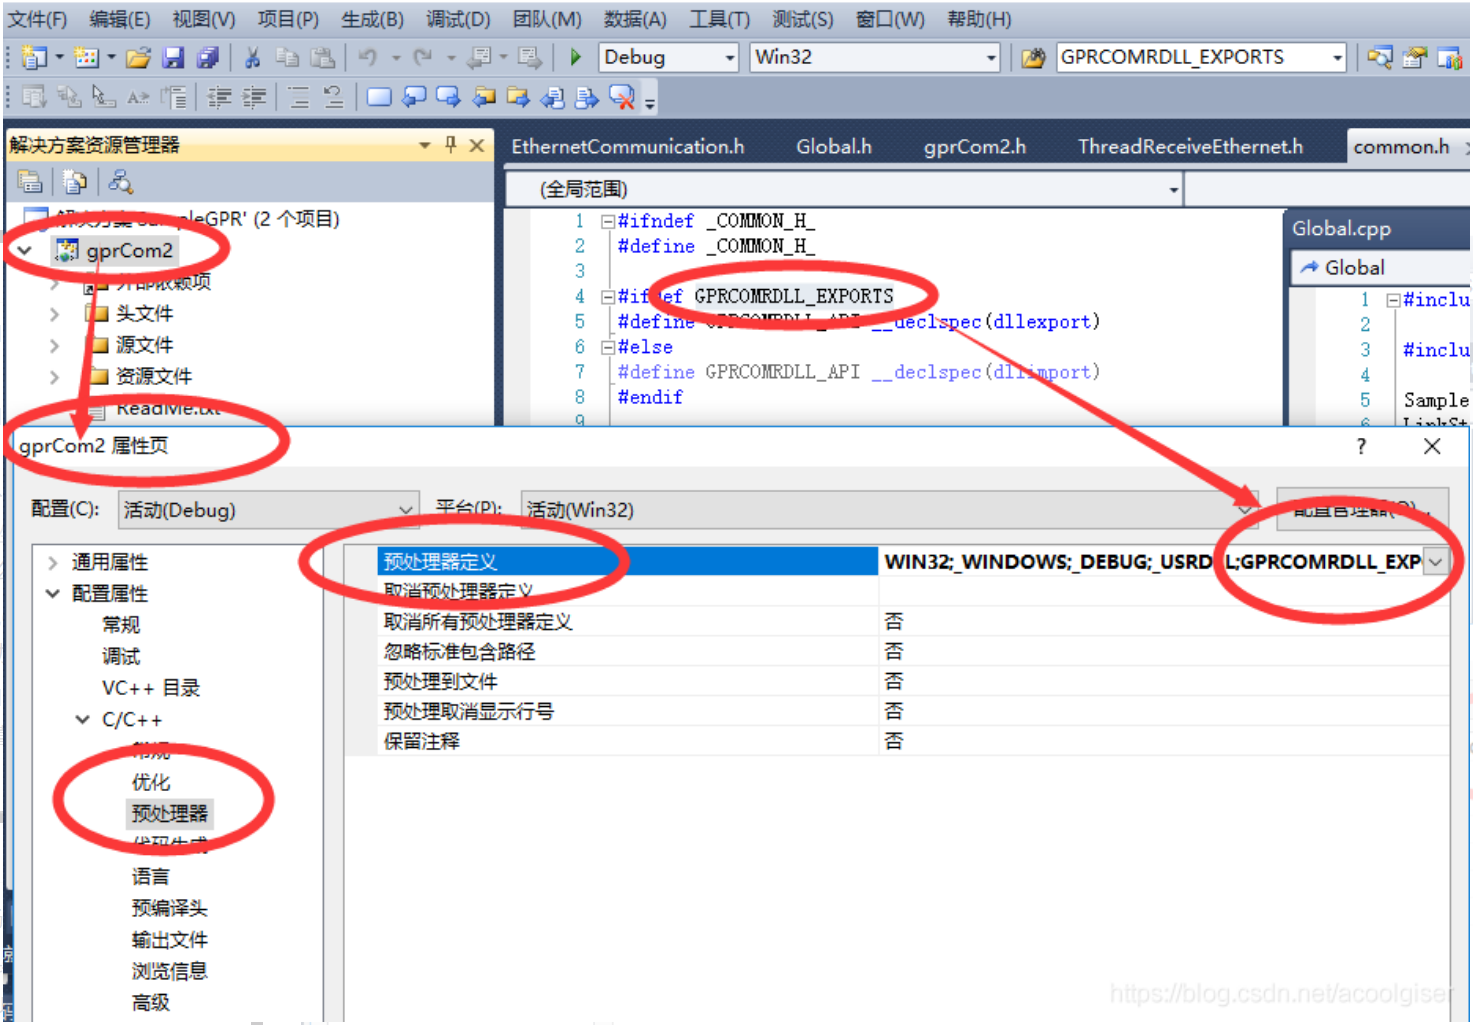The height and width of the screenshot is (1025, 1473).
Task: Open the Win32 platform dropdown
Action: [989, 57]
